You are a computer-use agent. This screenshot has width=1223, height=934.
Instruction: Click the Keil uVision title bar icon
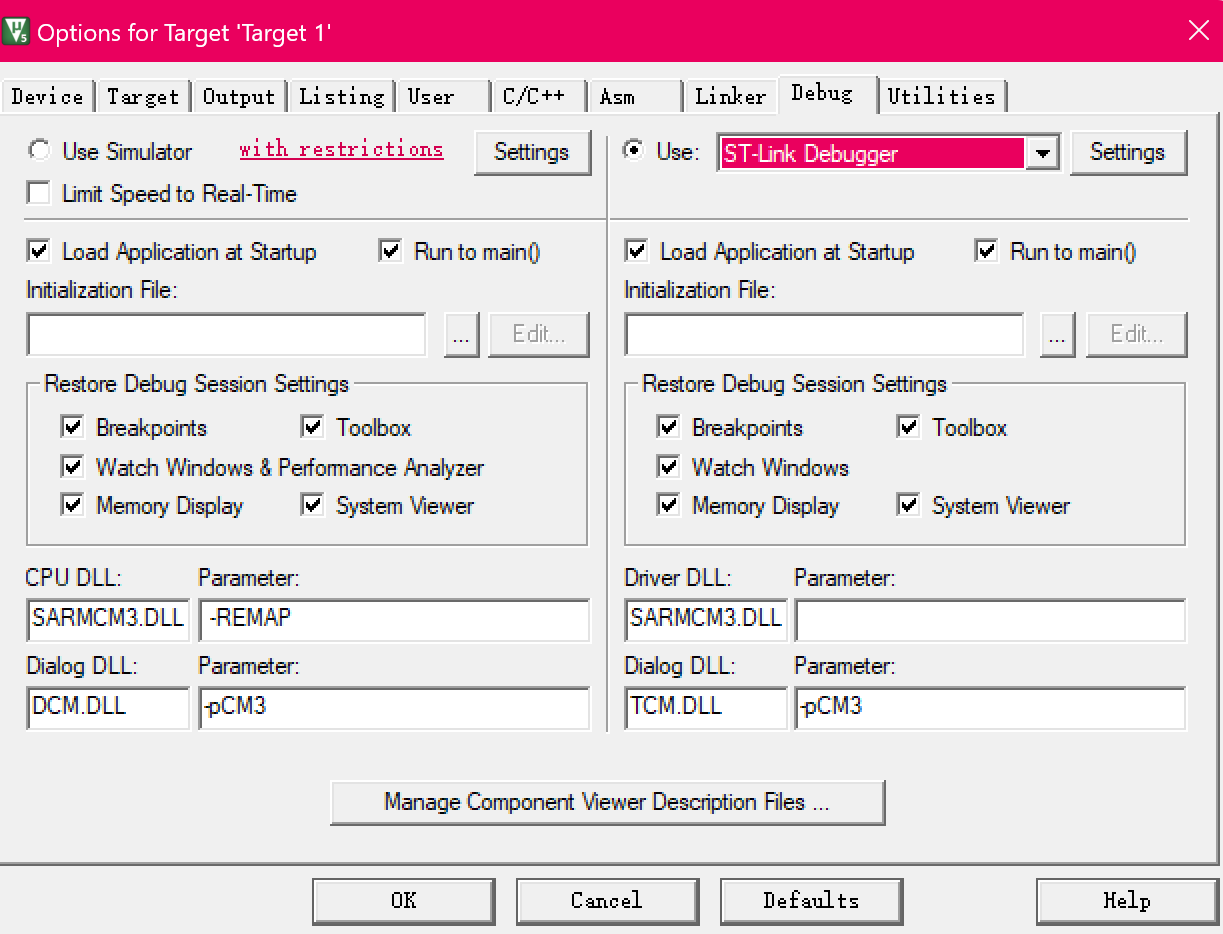point(17,31)
